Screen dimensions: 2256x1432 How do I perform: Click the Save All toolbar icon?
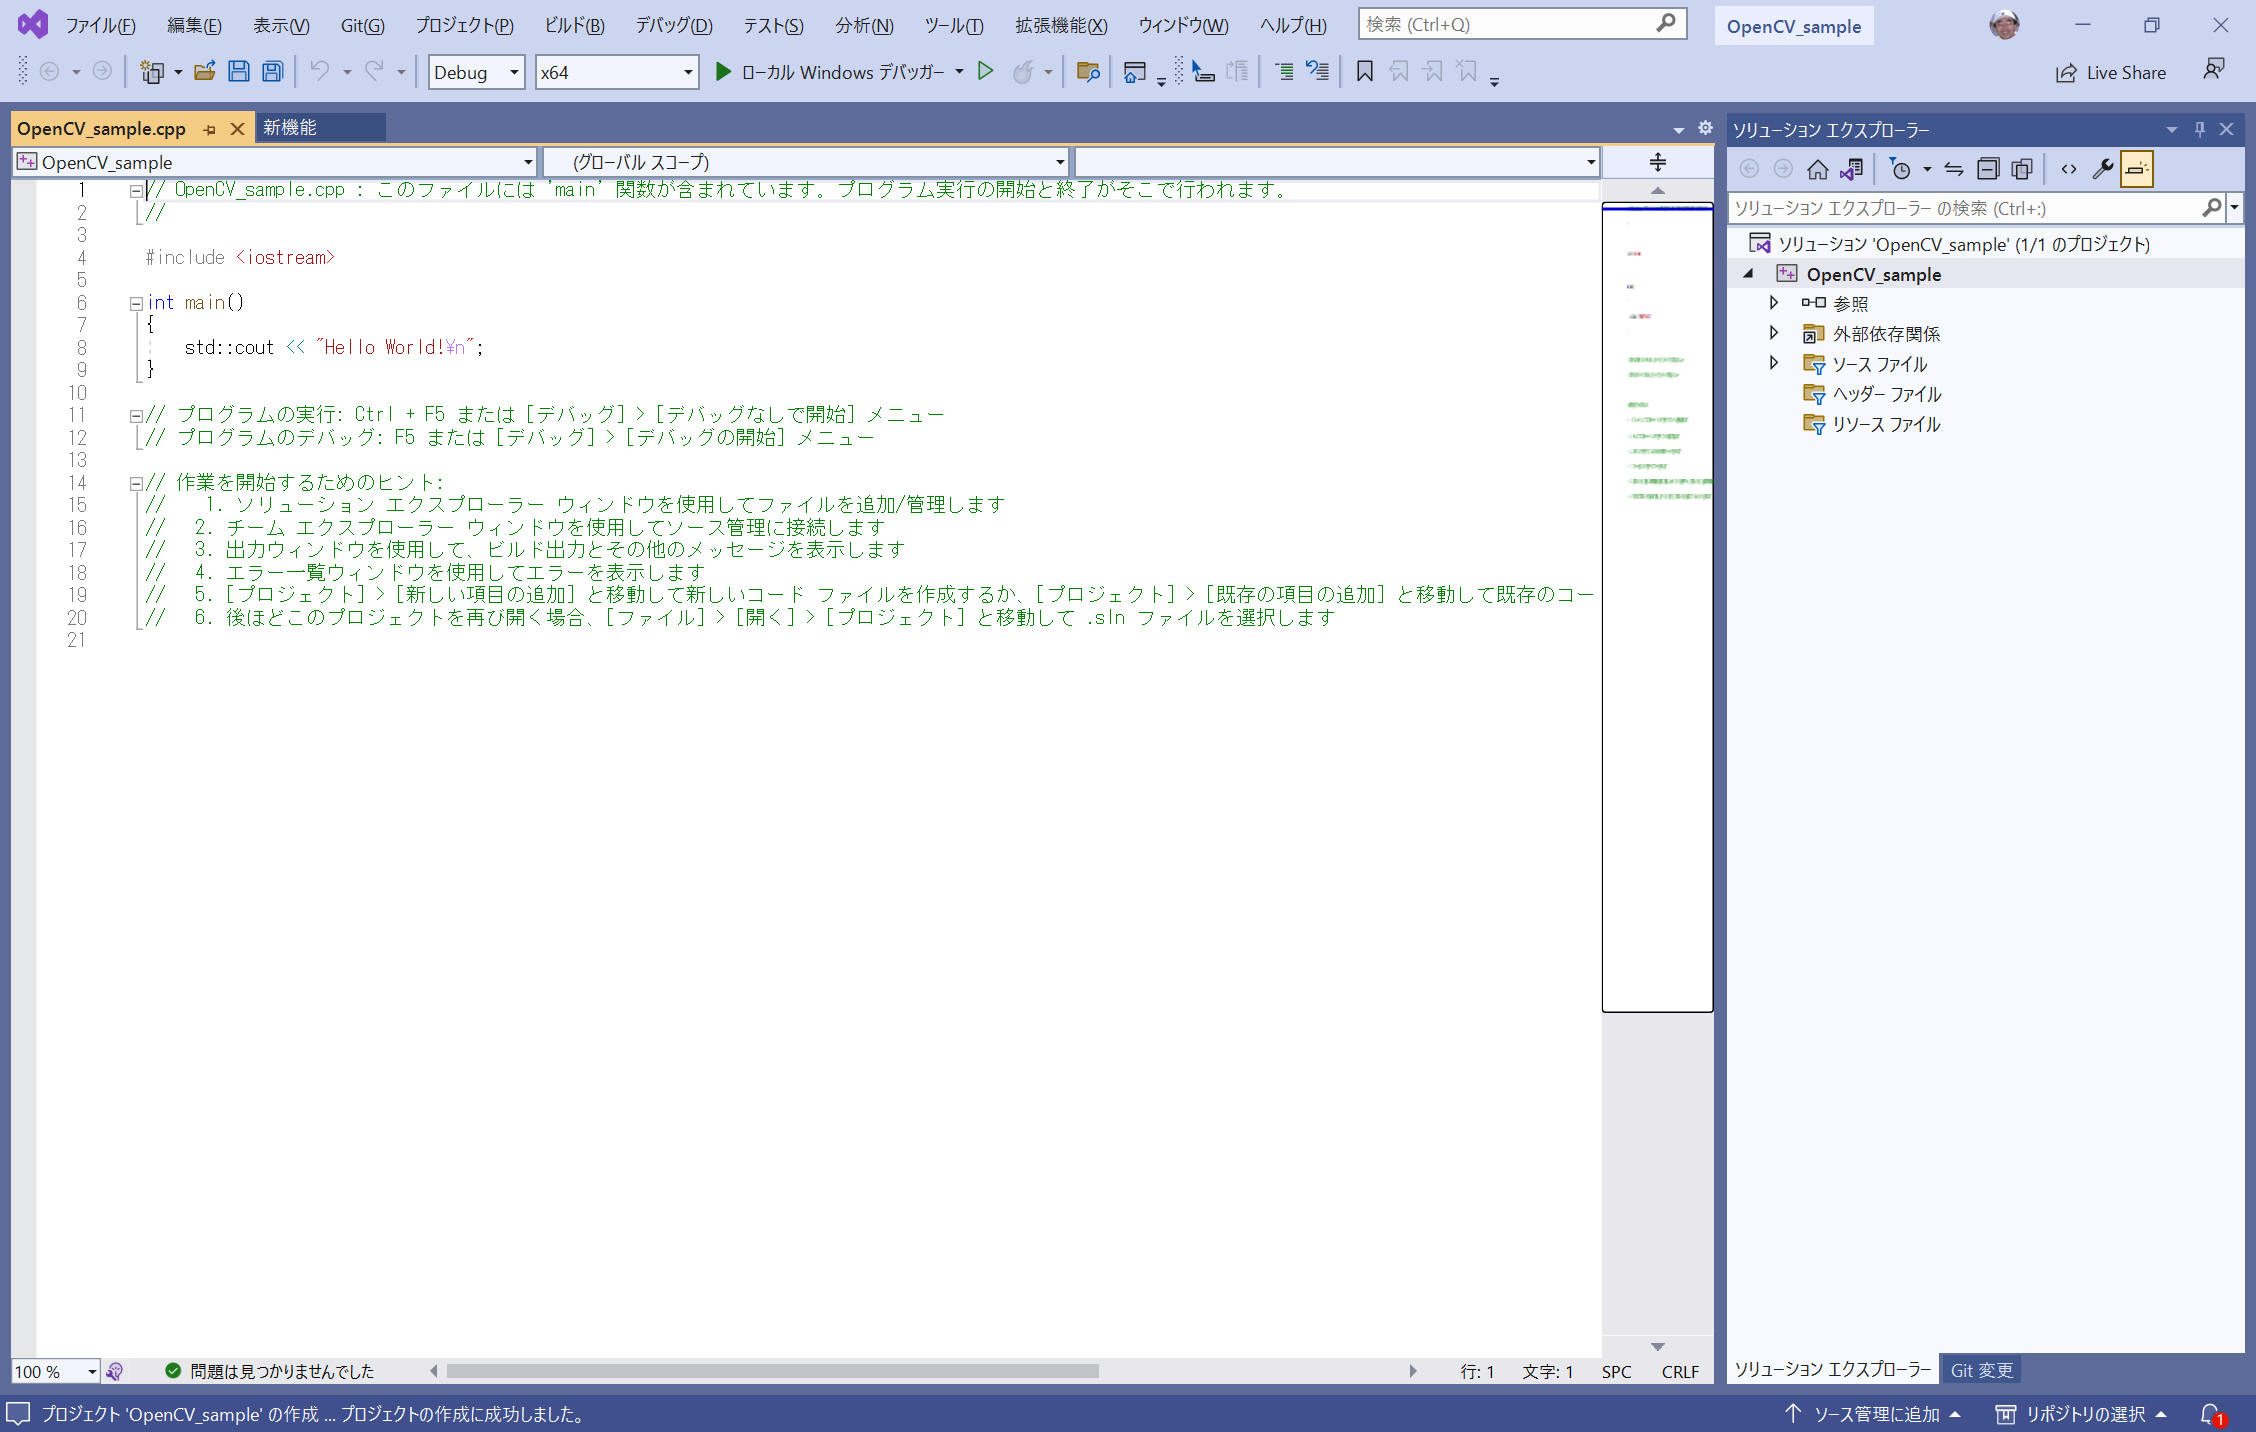point(272,71)
